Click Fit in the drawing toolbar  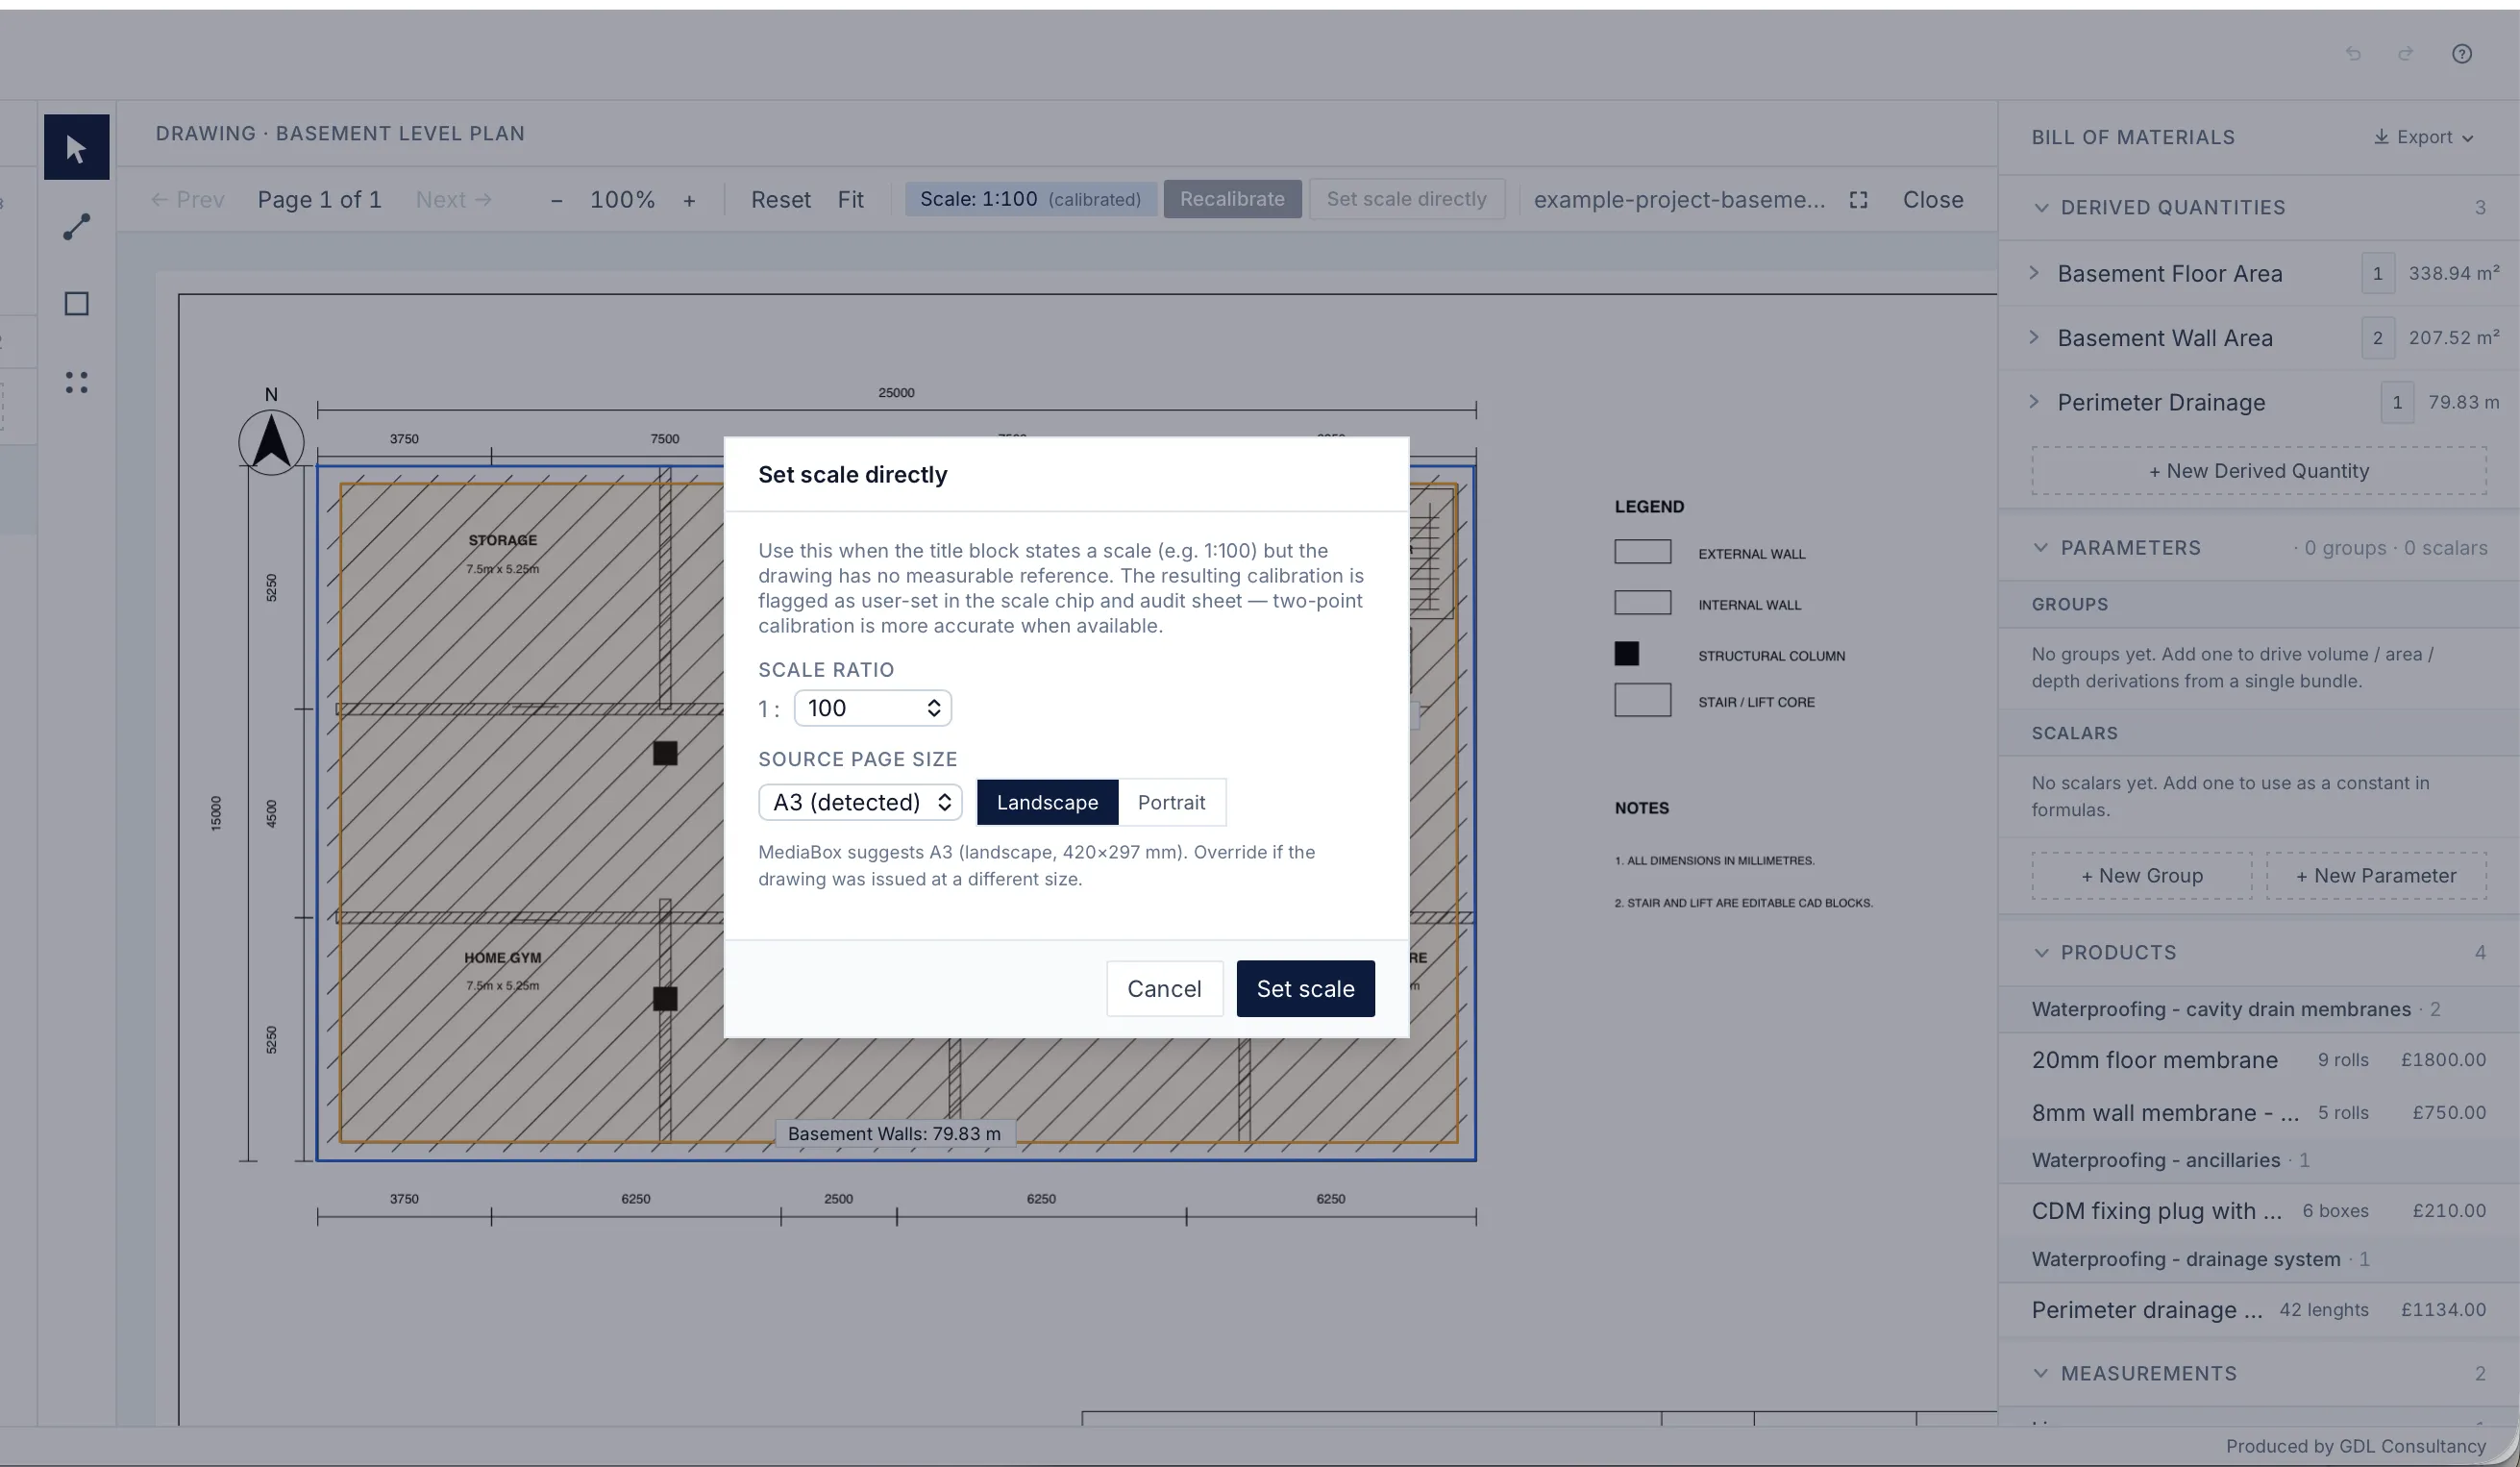point(850,200)
